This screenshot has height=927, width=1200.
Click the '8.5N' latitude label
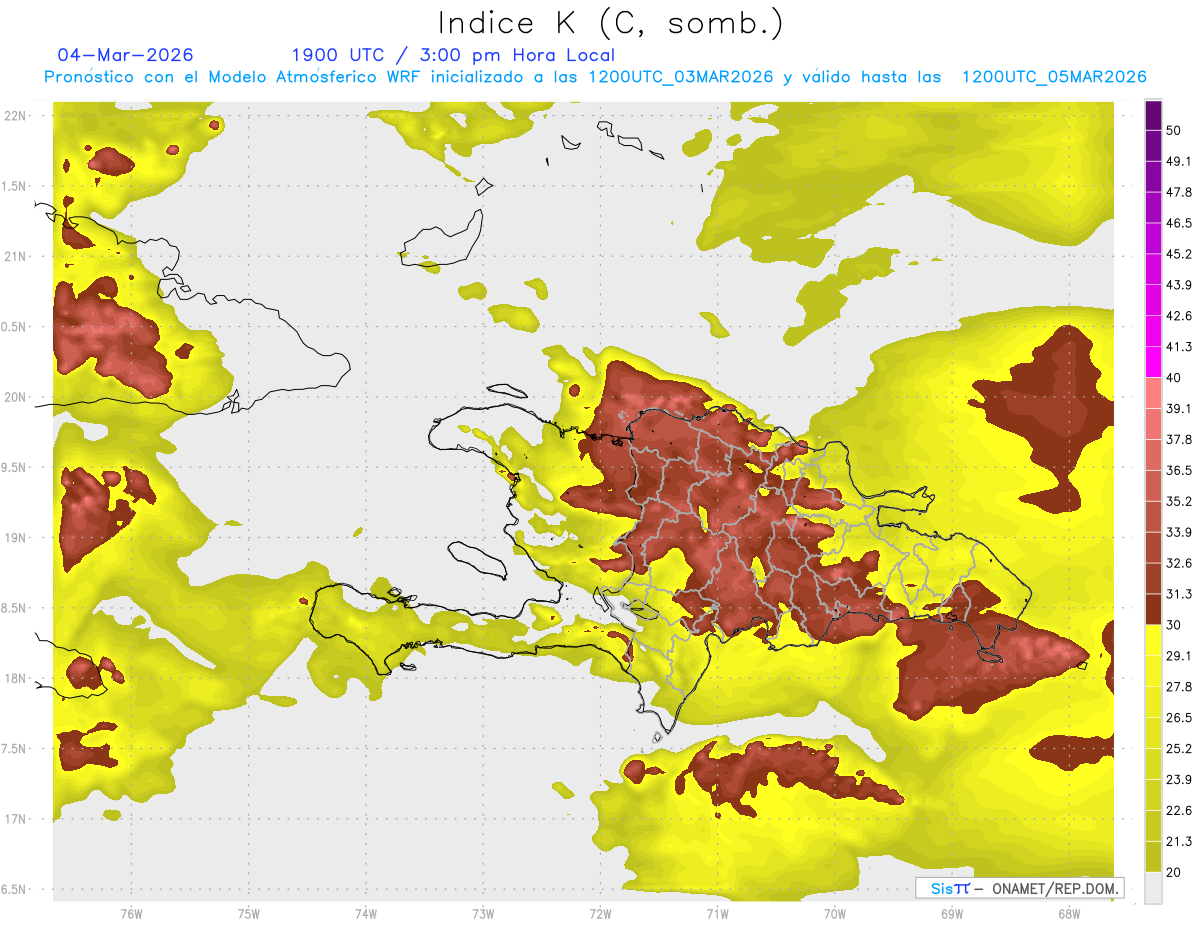(15, 608)
